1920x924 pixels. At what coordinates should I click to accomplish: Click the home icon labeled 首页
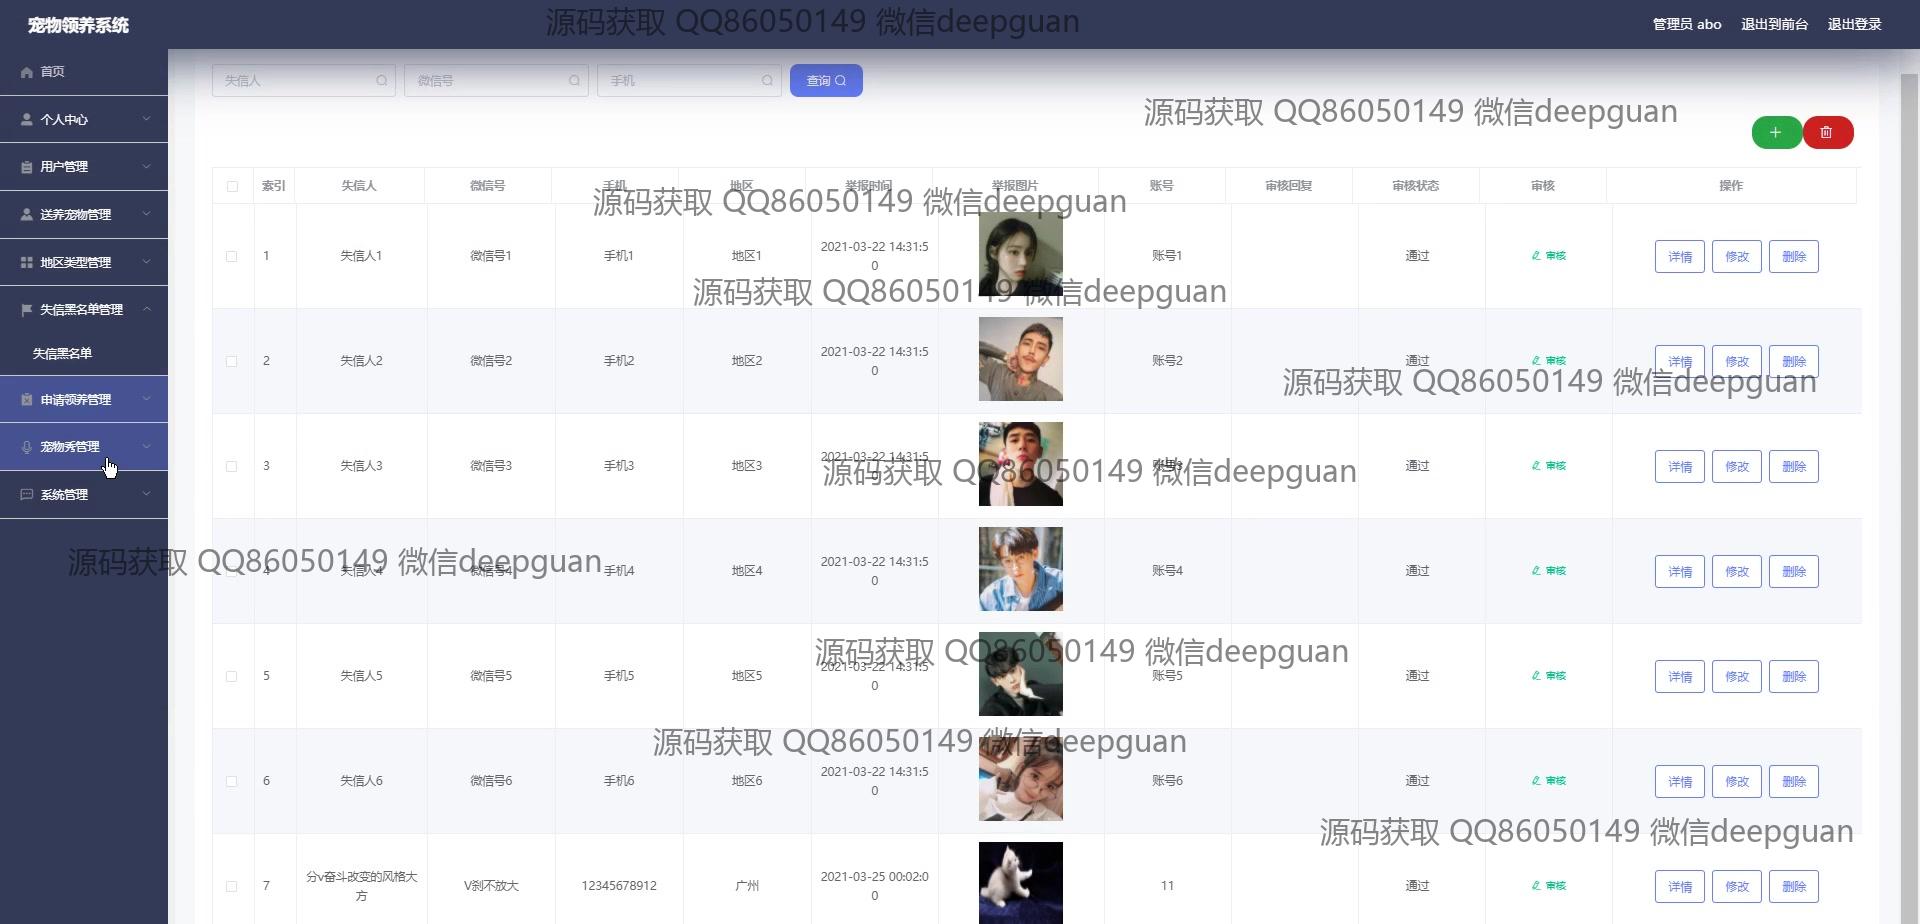pyautogui.click(x=27, y=72)
